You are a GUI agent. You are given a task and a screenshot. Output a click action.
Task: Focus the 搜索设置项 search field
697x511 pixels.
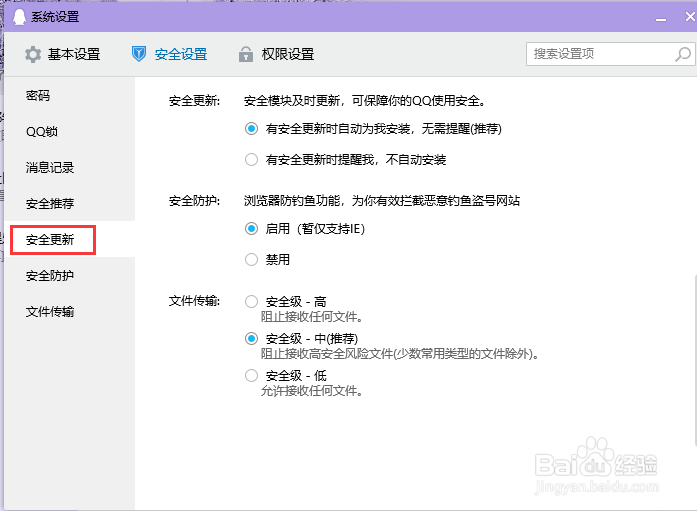[610, 54]
